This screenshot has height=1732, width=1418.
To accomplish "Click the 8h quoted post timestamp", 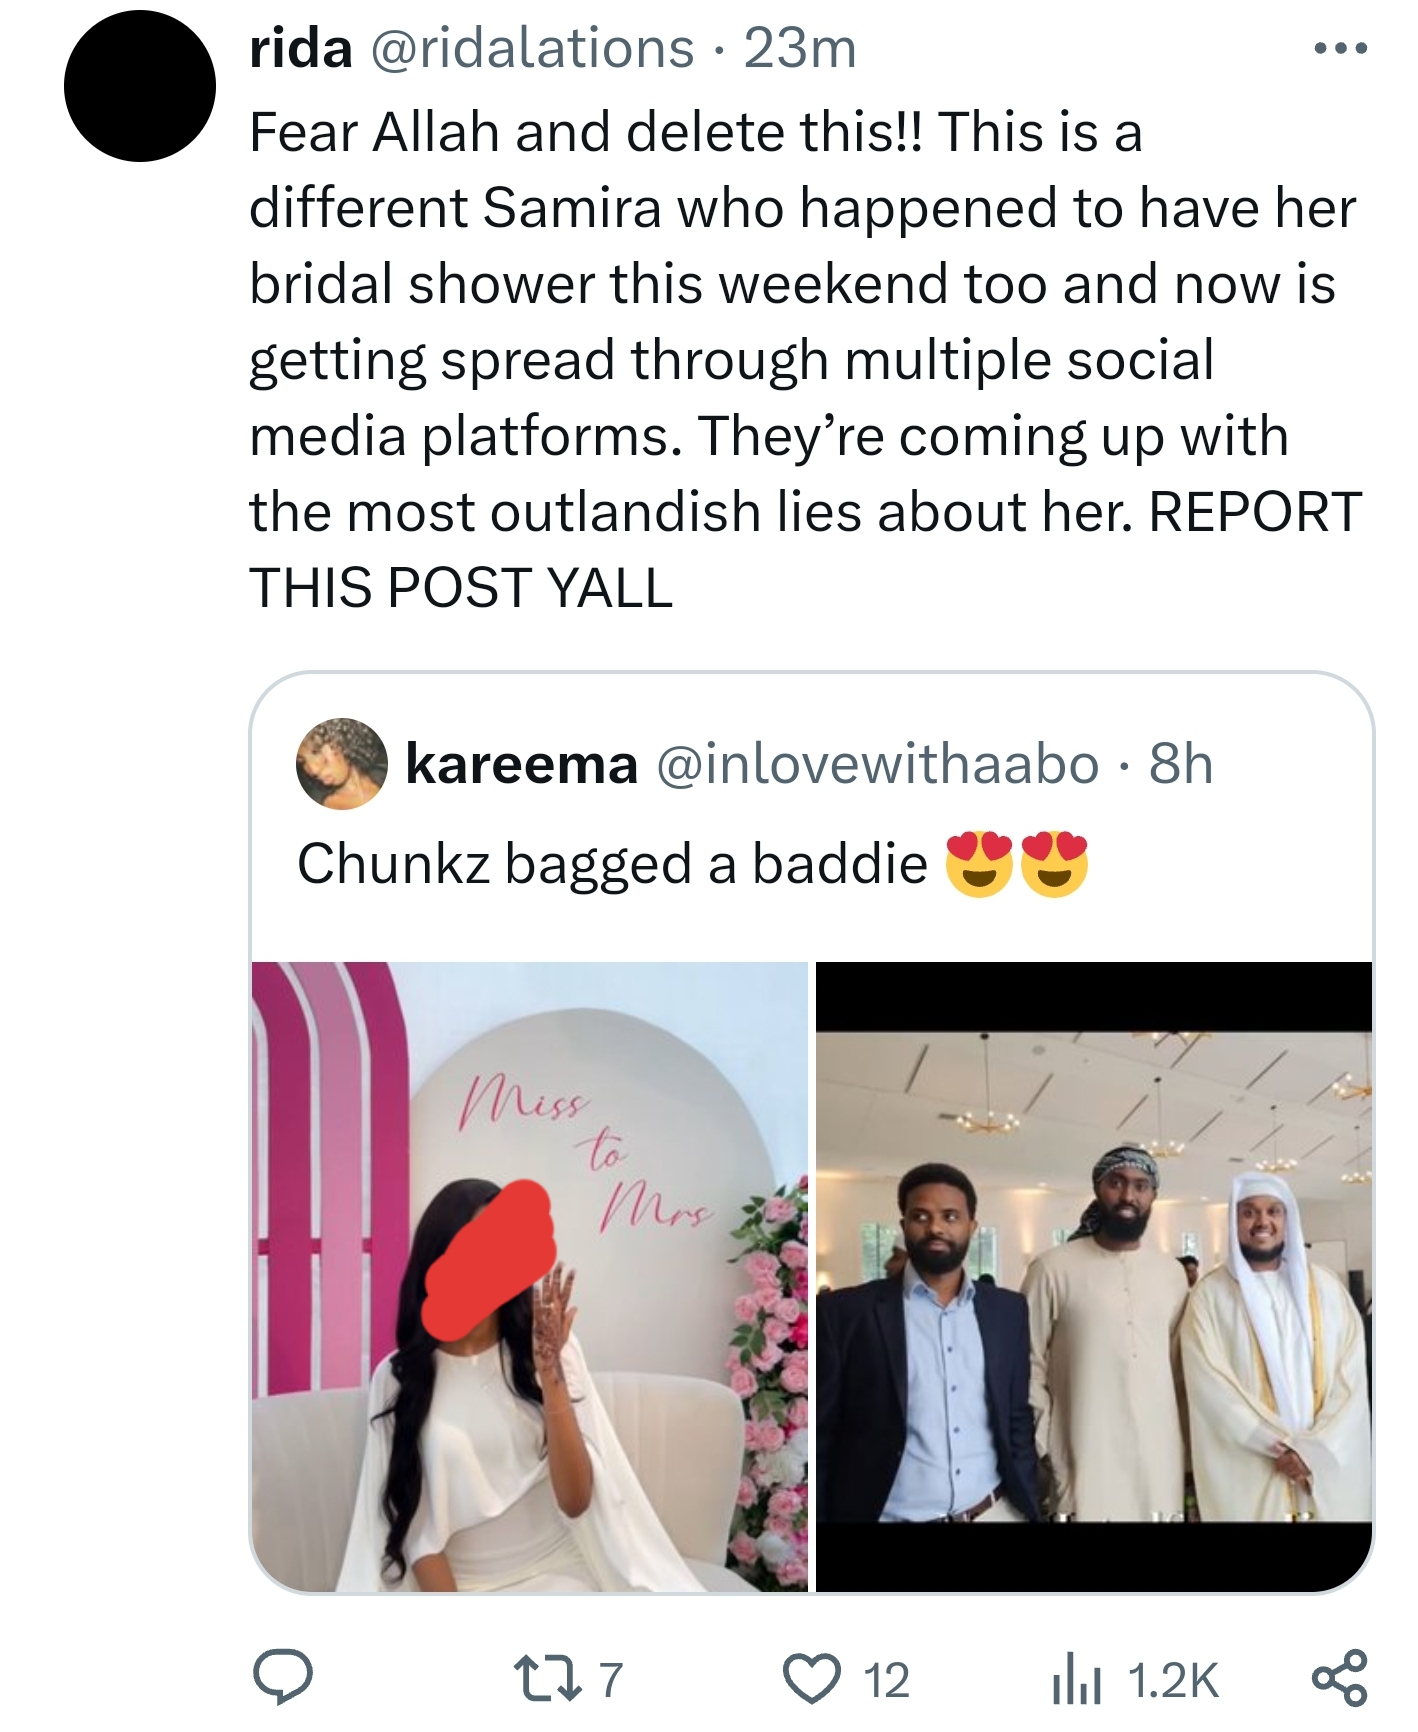I will click(x=1181, y=765).
